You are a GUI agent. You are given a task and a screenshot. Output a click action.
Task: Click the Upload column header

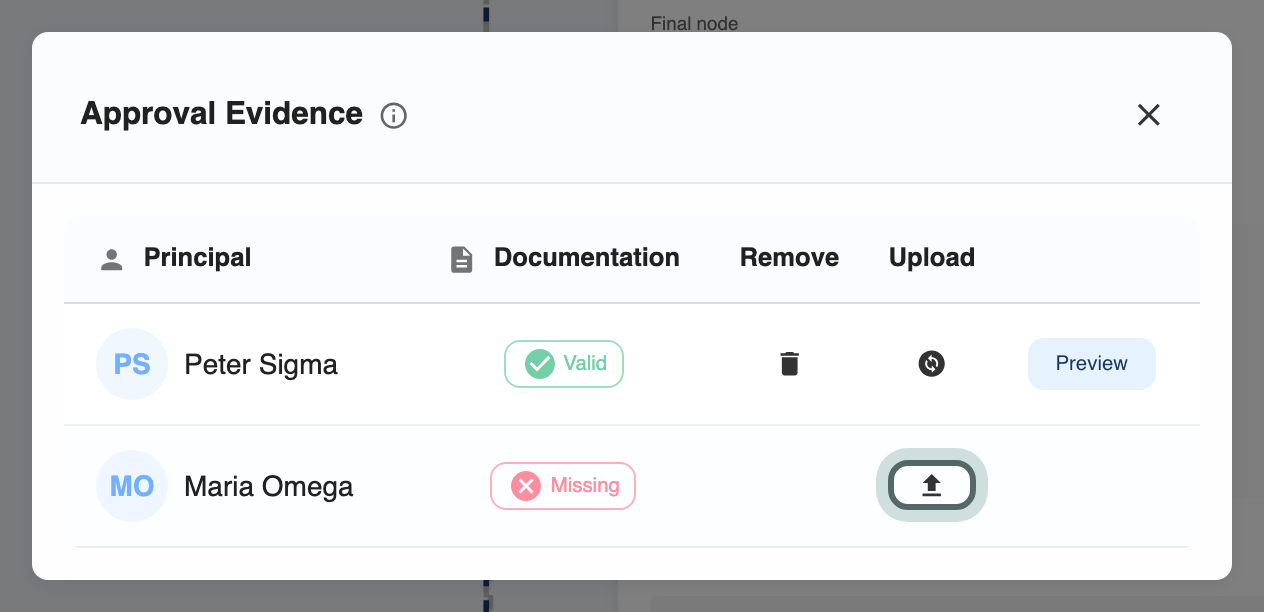click(x=932, y=258)
